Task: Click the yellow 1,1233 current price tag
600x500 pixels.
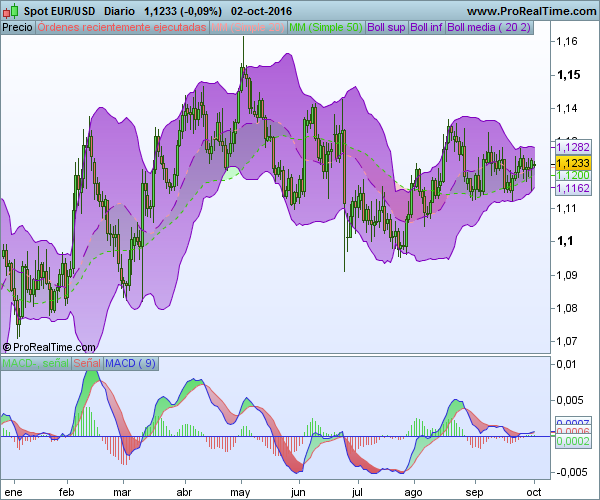Action: pyautogui.click(x=573, y=163)
